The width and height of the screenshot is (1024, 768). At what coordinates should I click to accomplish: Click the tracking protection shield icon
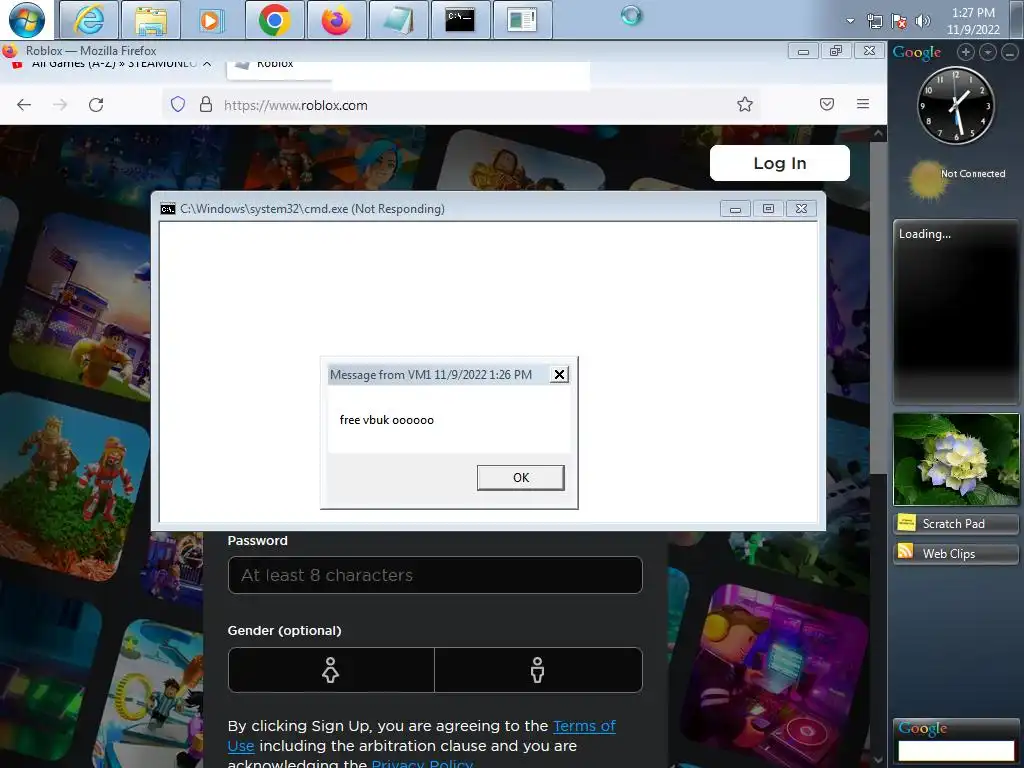pos(178,104)
